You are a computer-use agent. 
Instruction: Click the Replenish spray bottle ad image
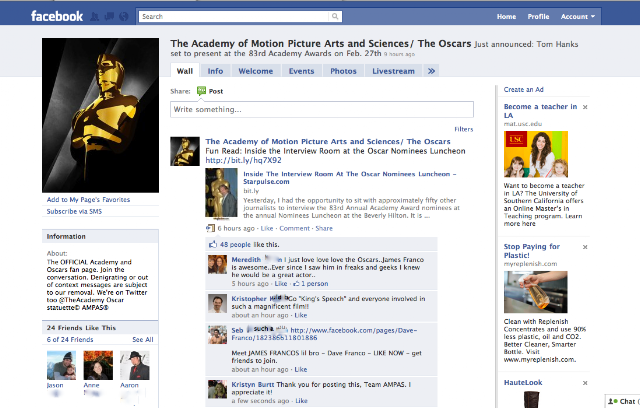tap(536, 292)
